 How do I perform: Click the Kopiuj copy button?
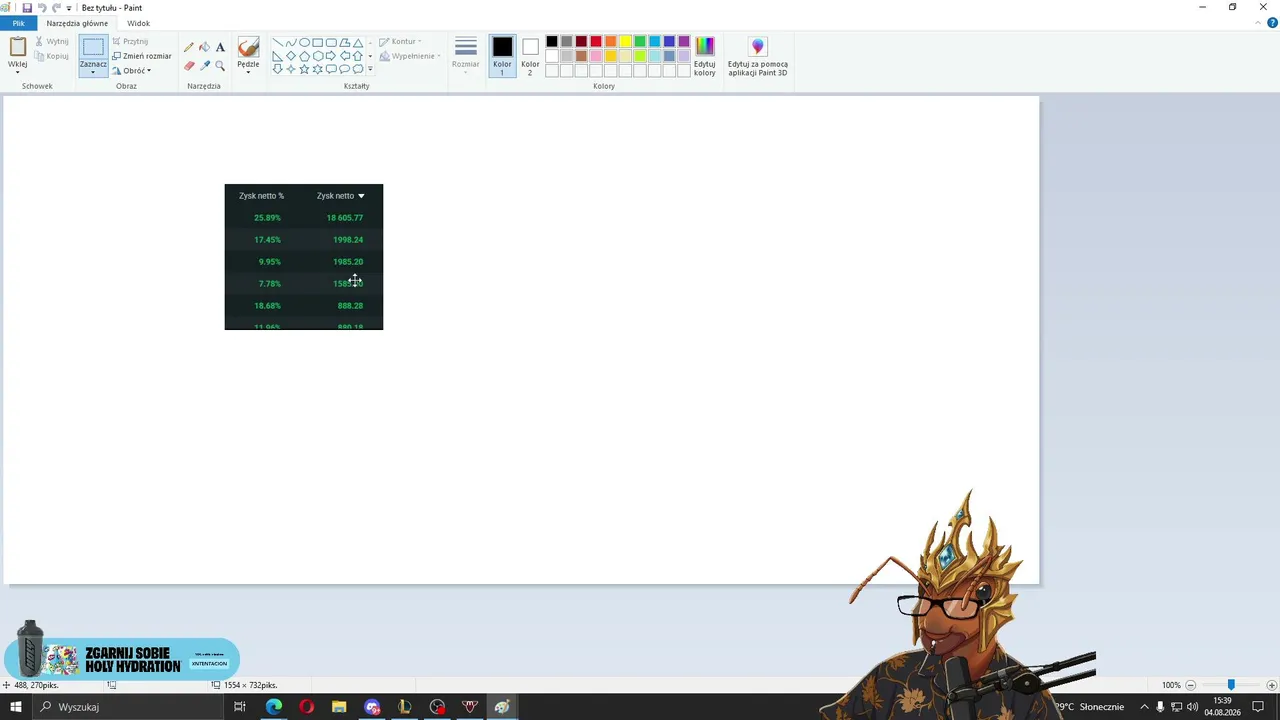pyautogui.click(x=51, y=56)
